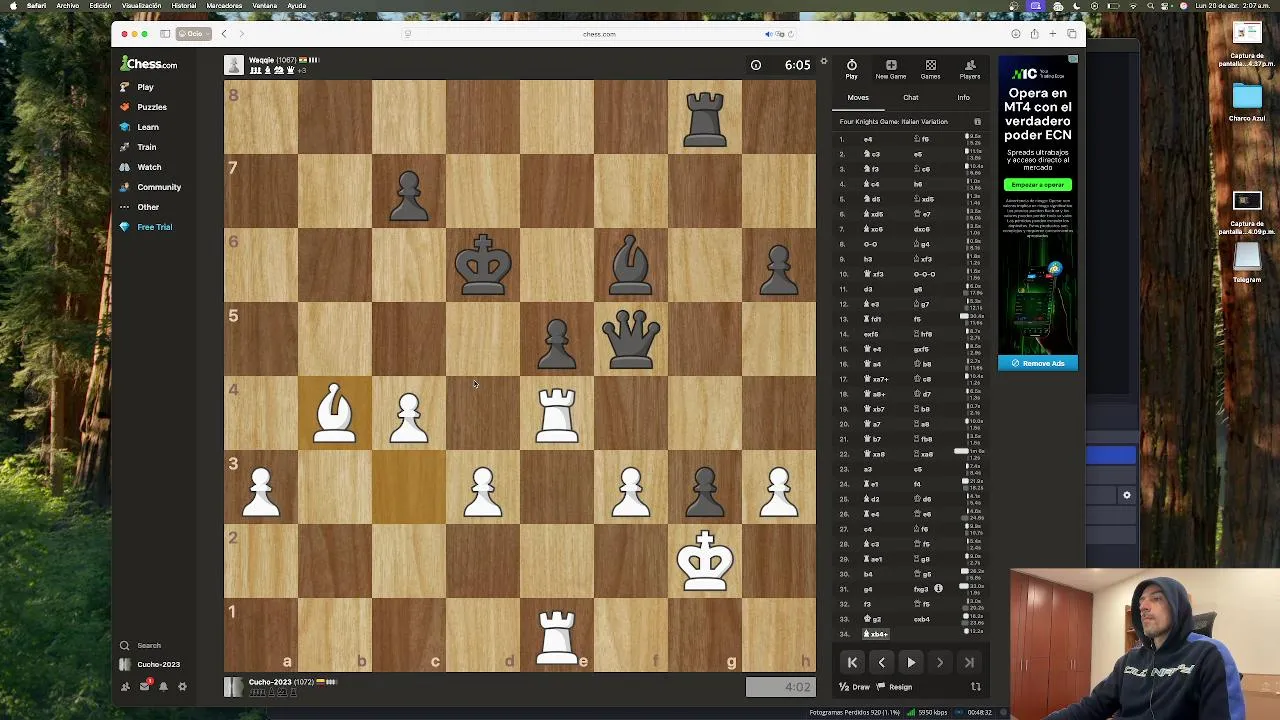Open the sidebar notifications bell icon
1280x720 pixels.
point(163,686)
